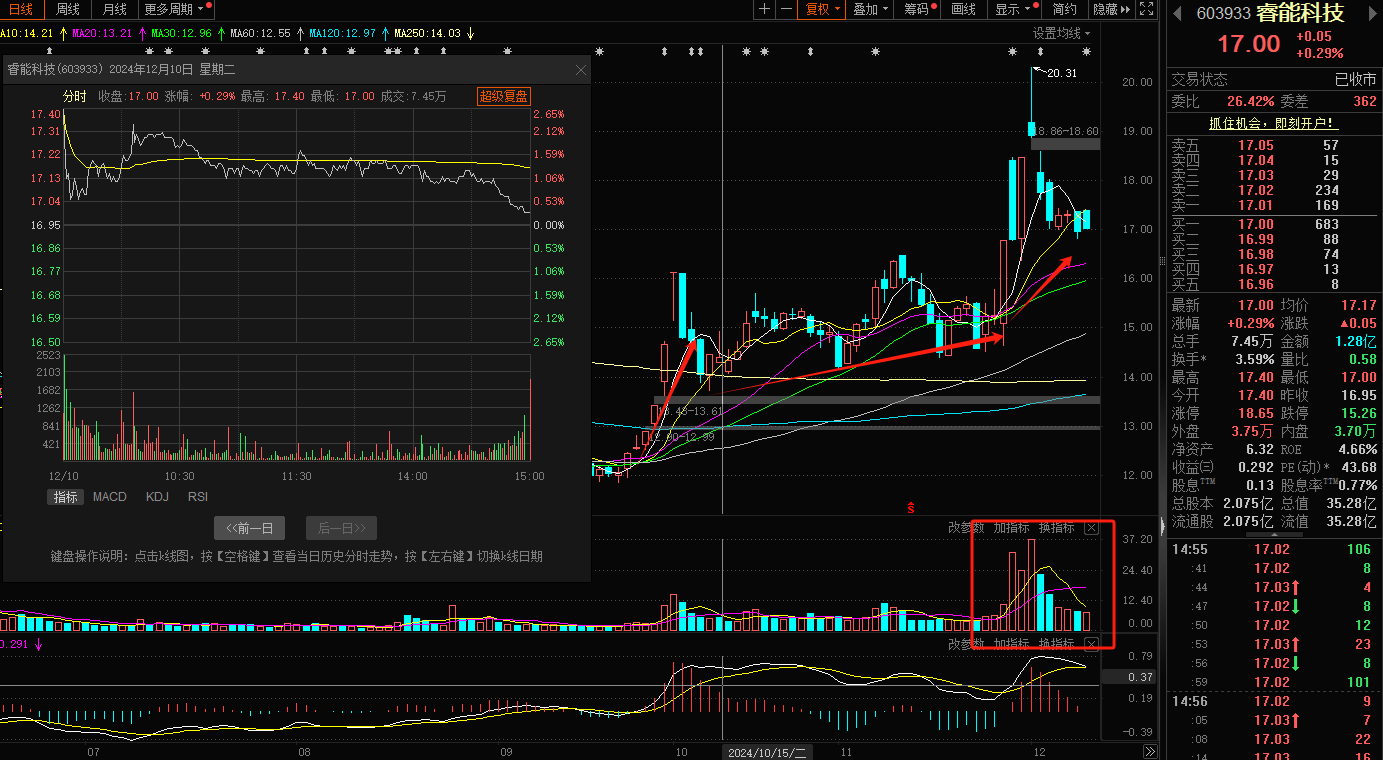Click the 总手 7.45万 value
The height and width of the screenshot is (760, 1383).
click(1252, 341)
